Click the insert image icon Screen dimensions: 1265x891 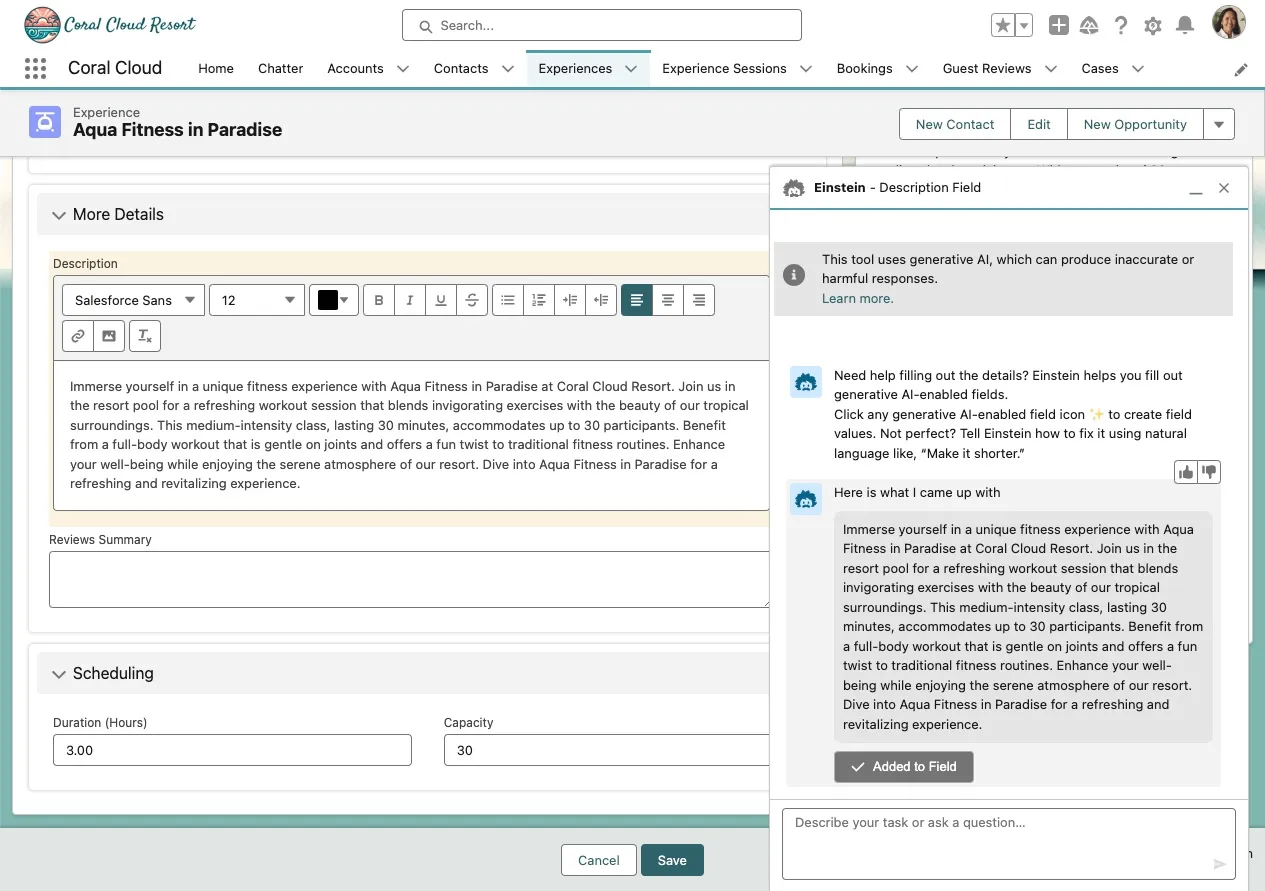[109, 336]
